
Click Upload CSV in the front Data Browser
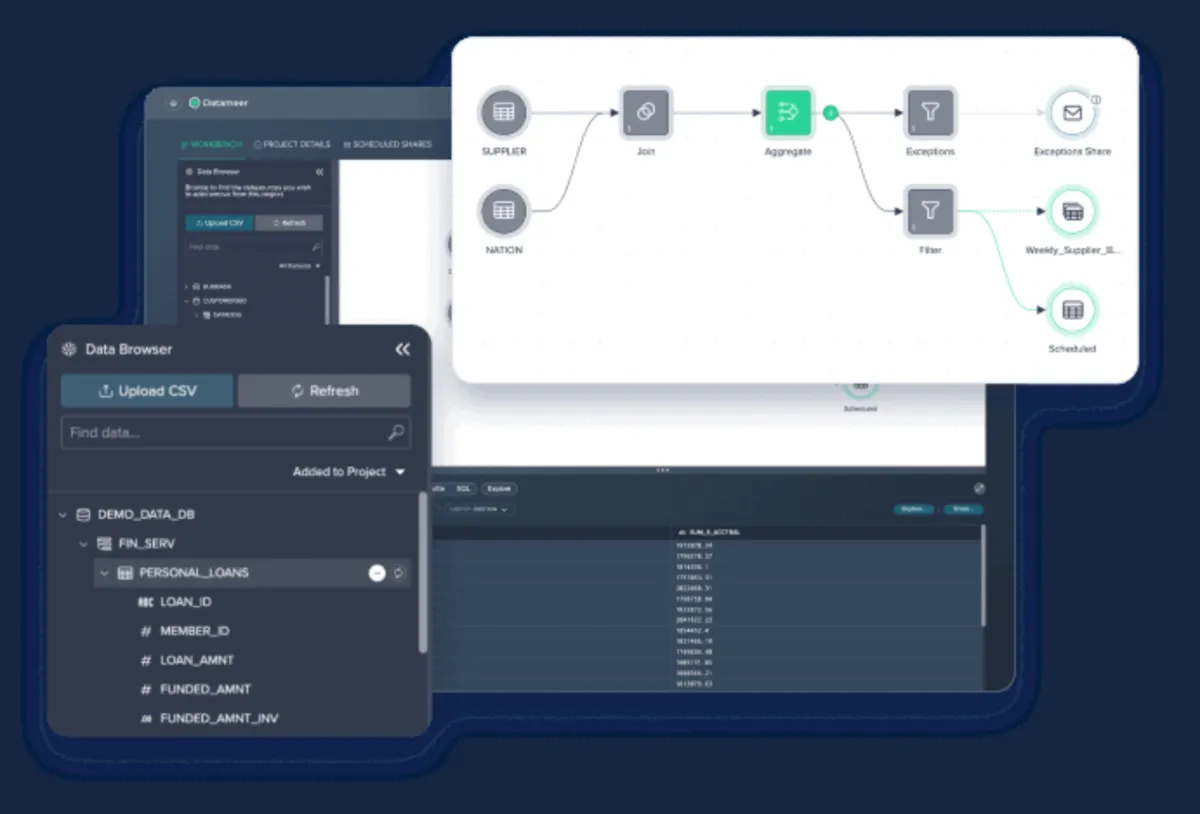tap(147, 391)
